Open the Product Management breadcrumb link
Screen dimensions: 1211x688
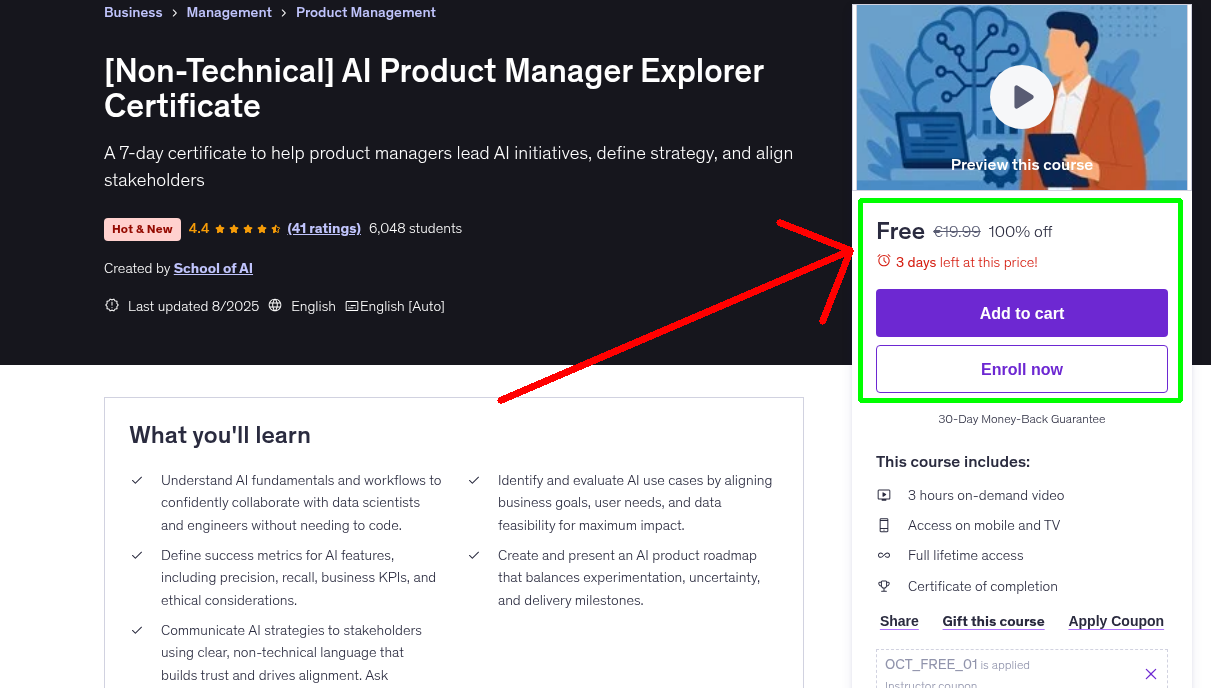coord(366,13)
